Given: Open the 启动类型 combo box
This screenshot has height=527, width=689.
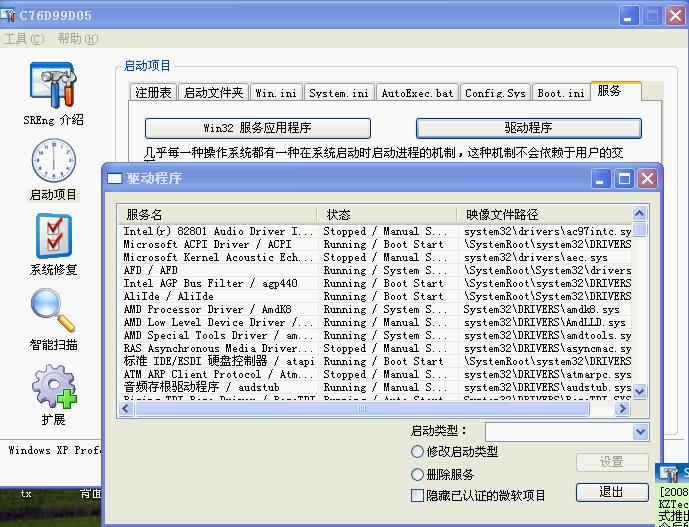Looking at the screenshot, I should point(566,432).
